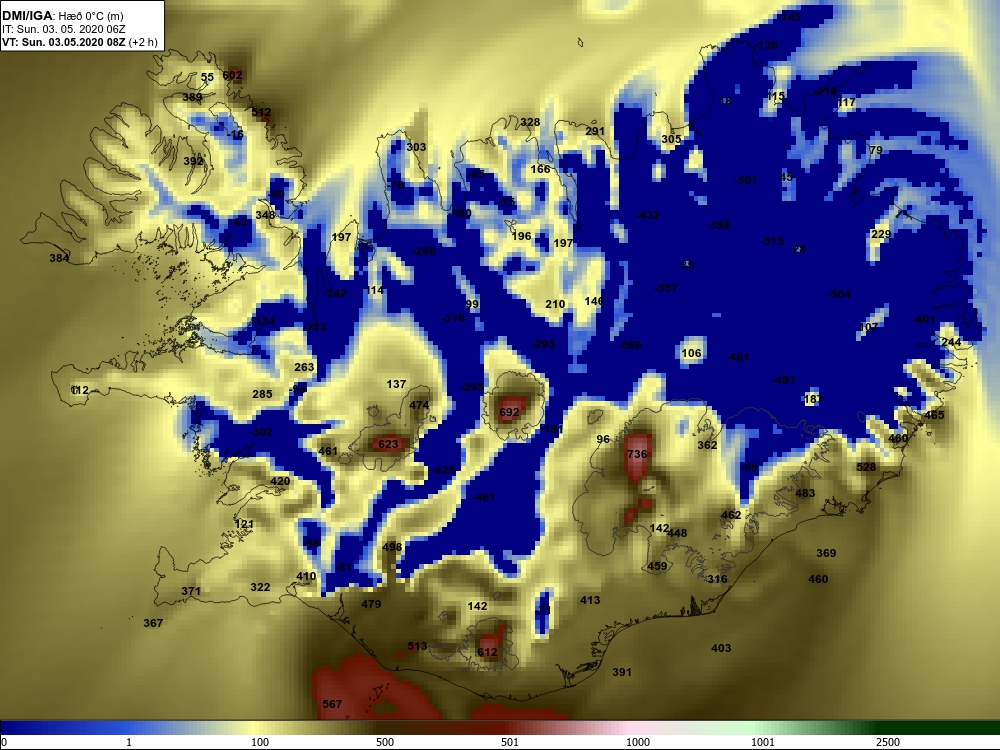
Task: Select the 512 height value
Action: [261, 112]
